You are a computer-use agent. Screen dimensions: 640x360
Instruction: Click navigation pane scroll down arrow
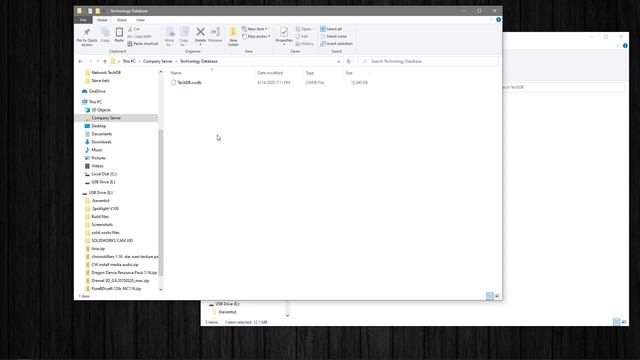pyautogui.click(x=160, y=289)
